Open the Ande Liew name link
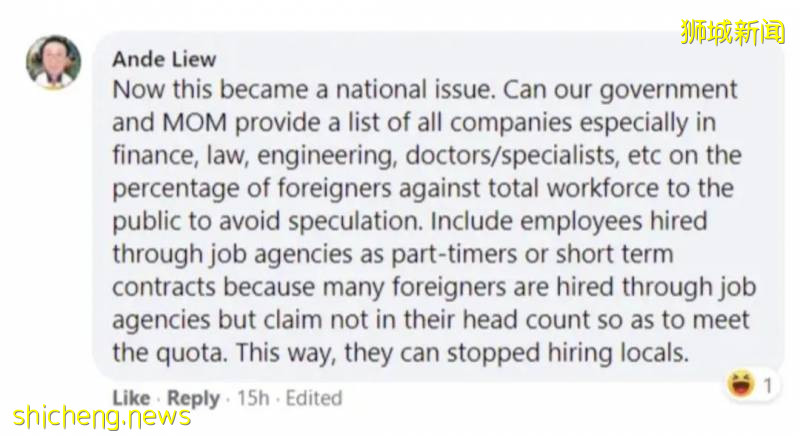The image size is (800, 436). click(x=164, y=59)
